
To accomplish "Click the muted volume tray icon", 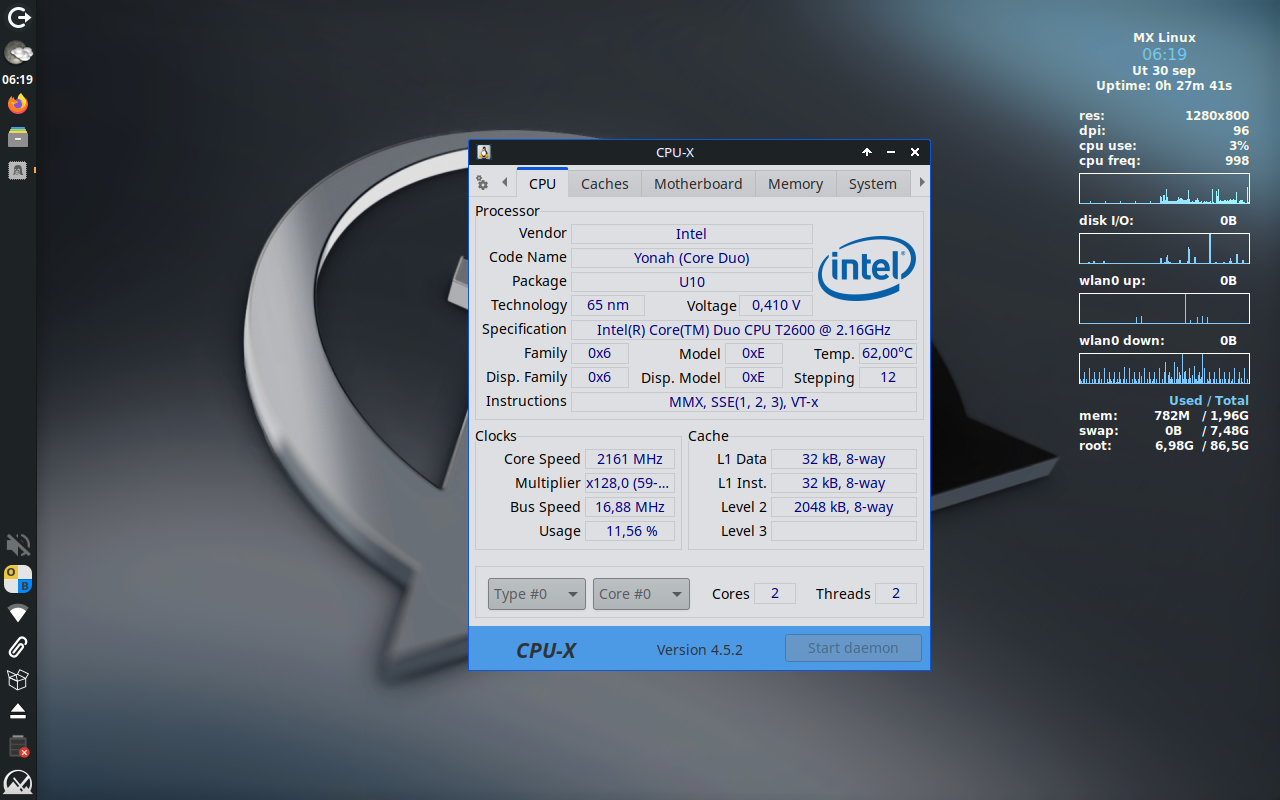I will click(x=18, y=545).
